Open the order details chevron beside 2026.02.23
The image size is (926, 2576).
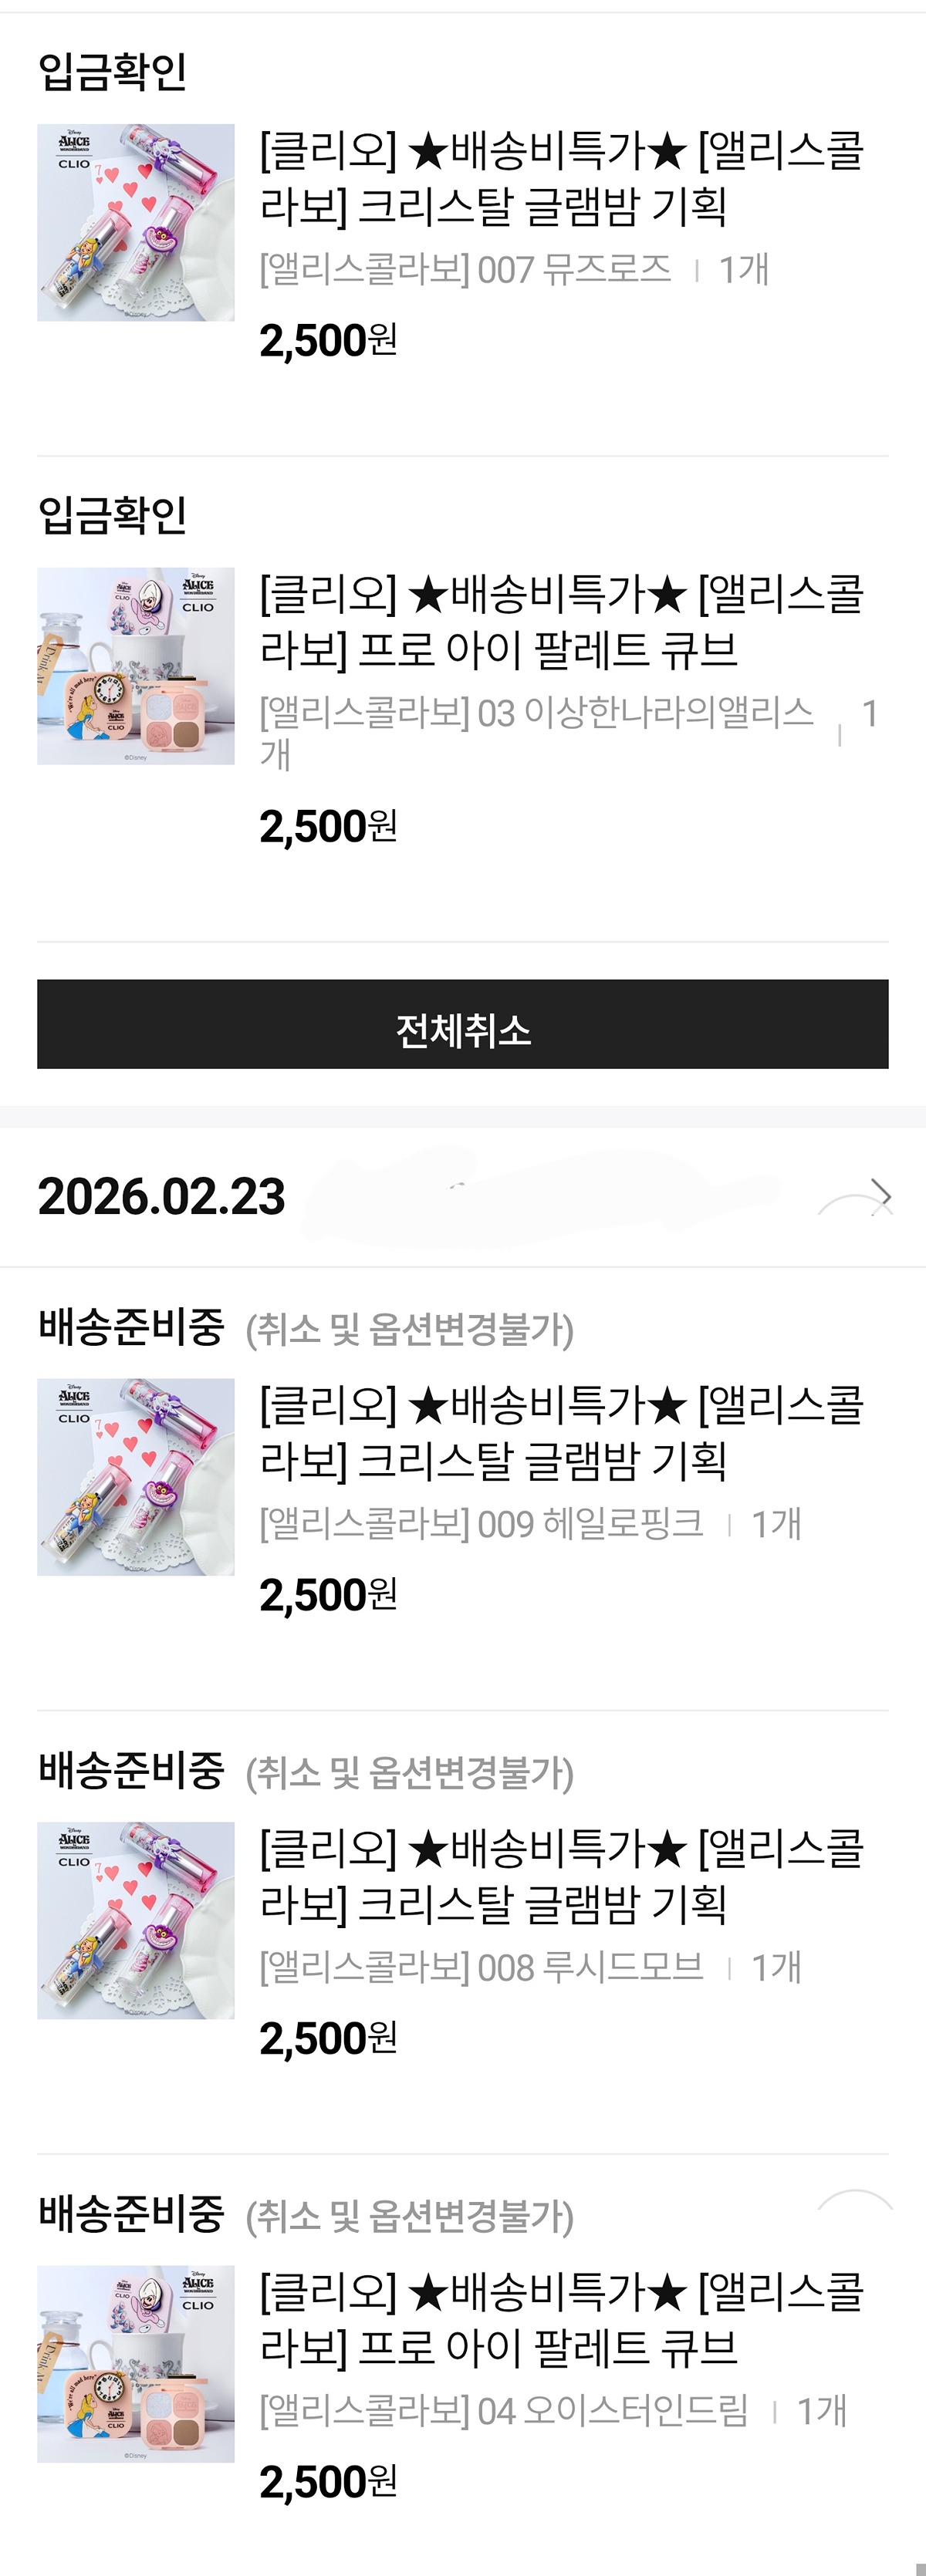(x=880, y=1196)
